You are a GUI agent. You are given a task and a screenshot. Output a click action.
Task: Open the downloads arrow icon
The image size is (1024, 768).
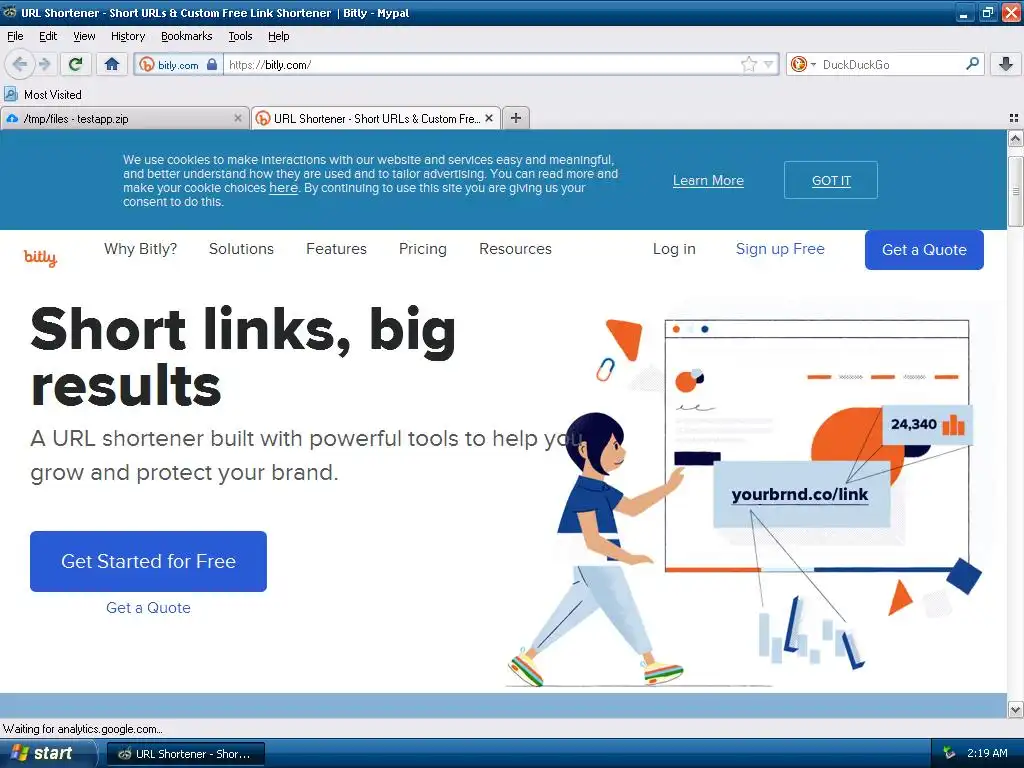pyautogui.click(x=1006, y=64)
